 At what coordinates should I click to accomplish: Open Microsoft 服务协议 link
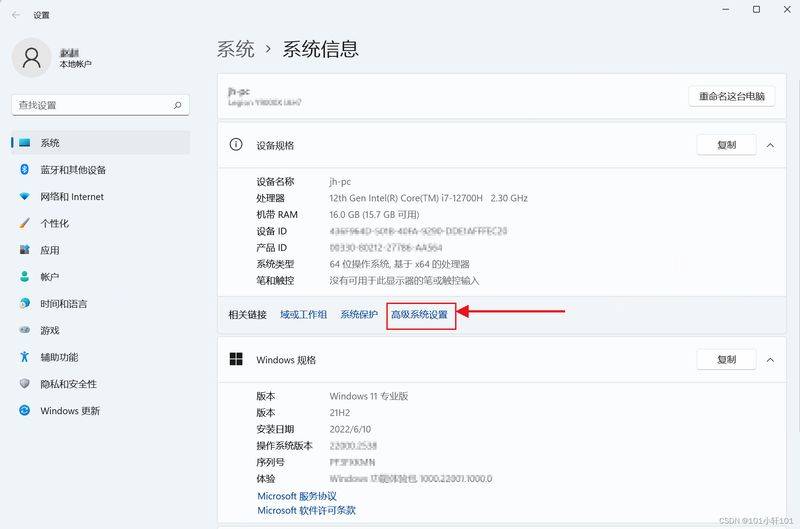point(297,496)
